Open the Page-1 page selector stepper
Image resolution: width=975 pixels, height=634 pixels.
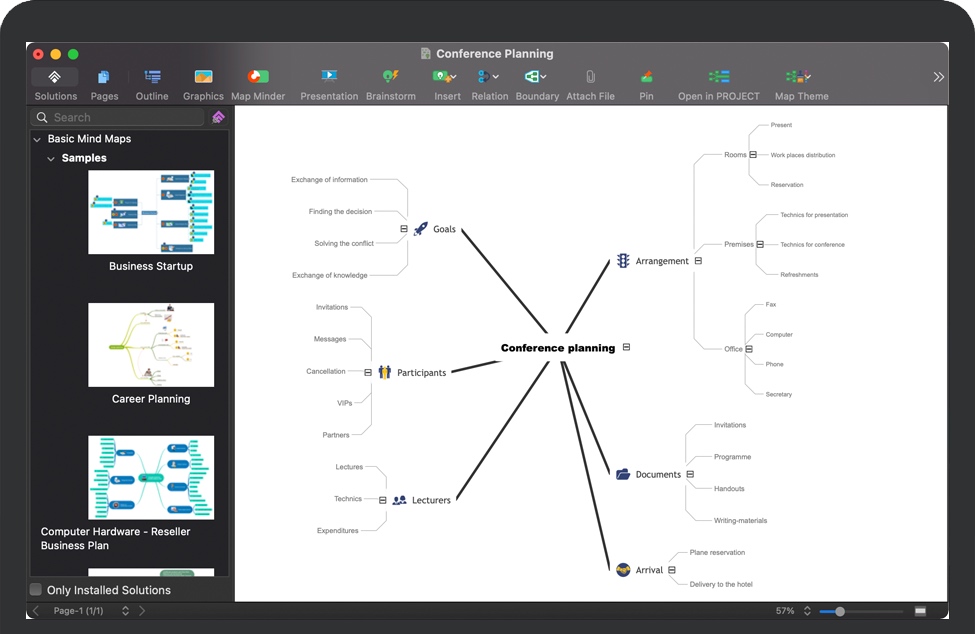click(125, 611)
